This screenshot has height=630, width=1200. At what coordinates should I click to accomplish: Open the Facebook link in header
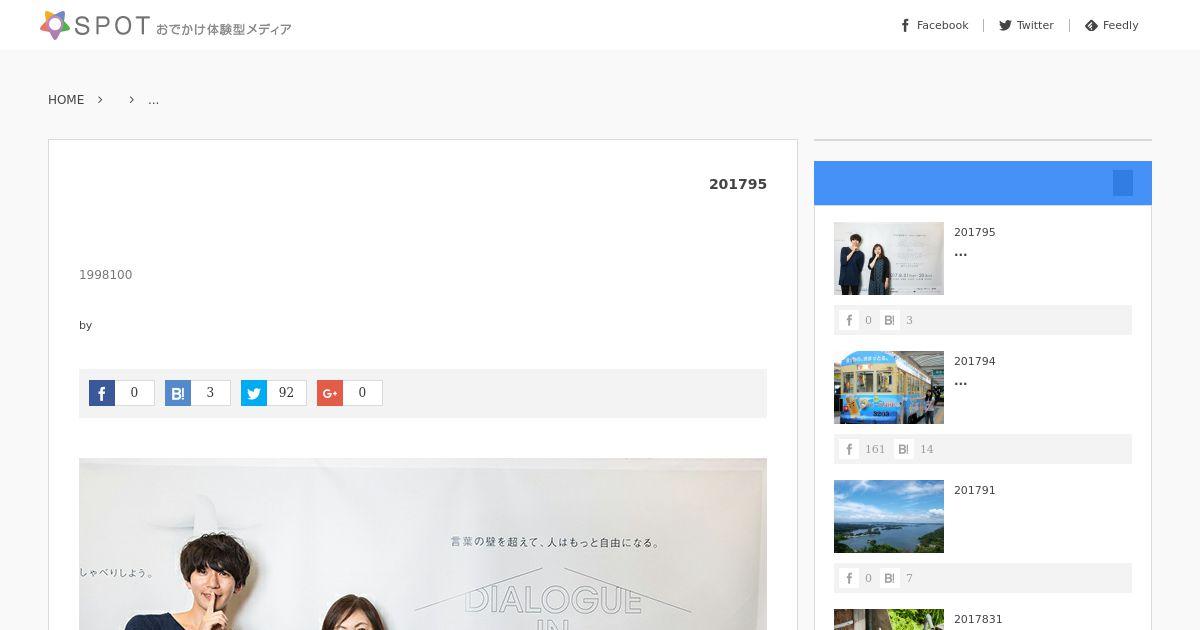[934, 25]
